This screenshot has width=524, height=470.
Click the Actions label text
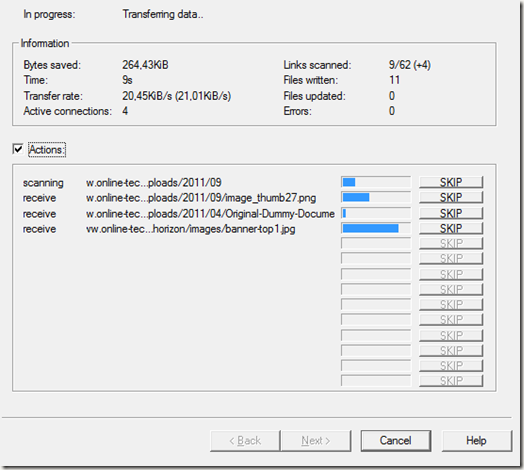coord(46,149)
